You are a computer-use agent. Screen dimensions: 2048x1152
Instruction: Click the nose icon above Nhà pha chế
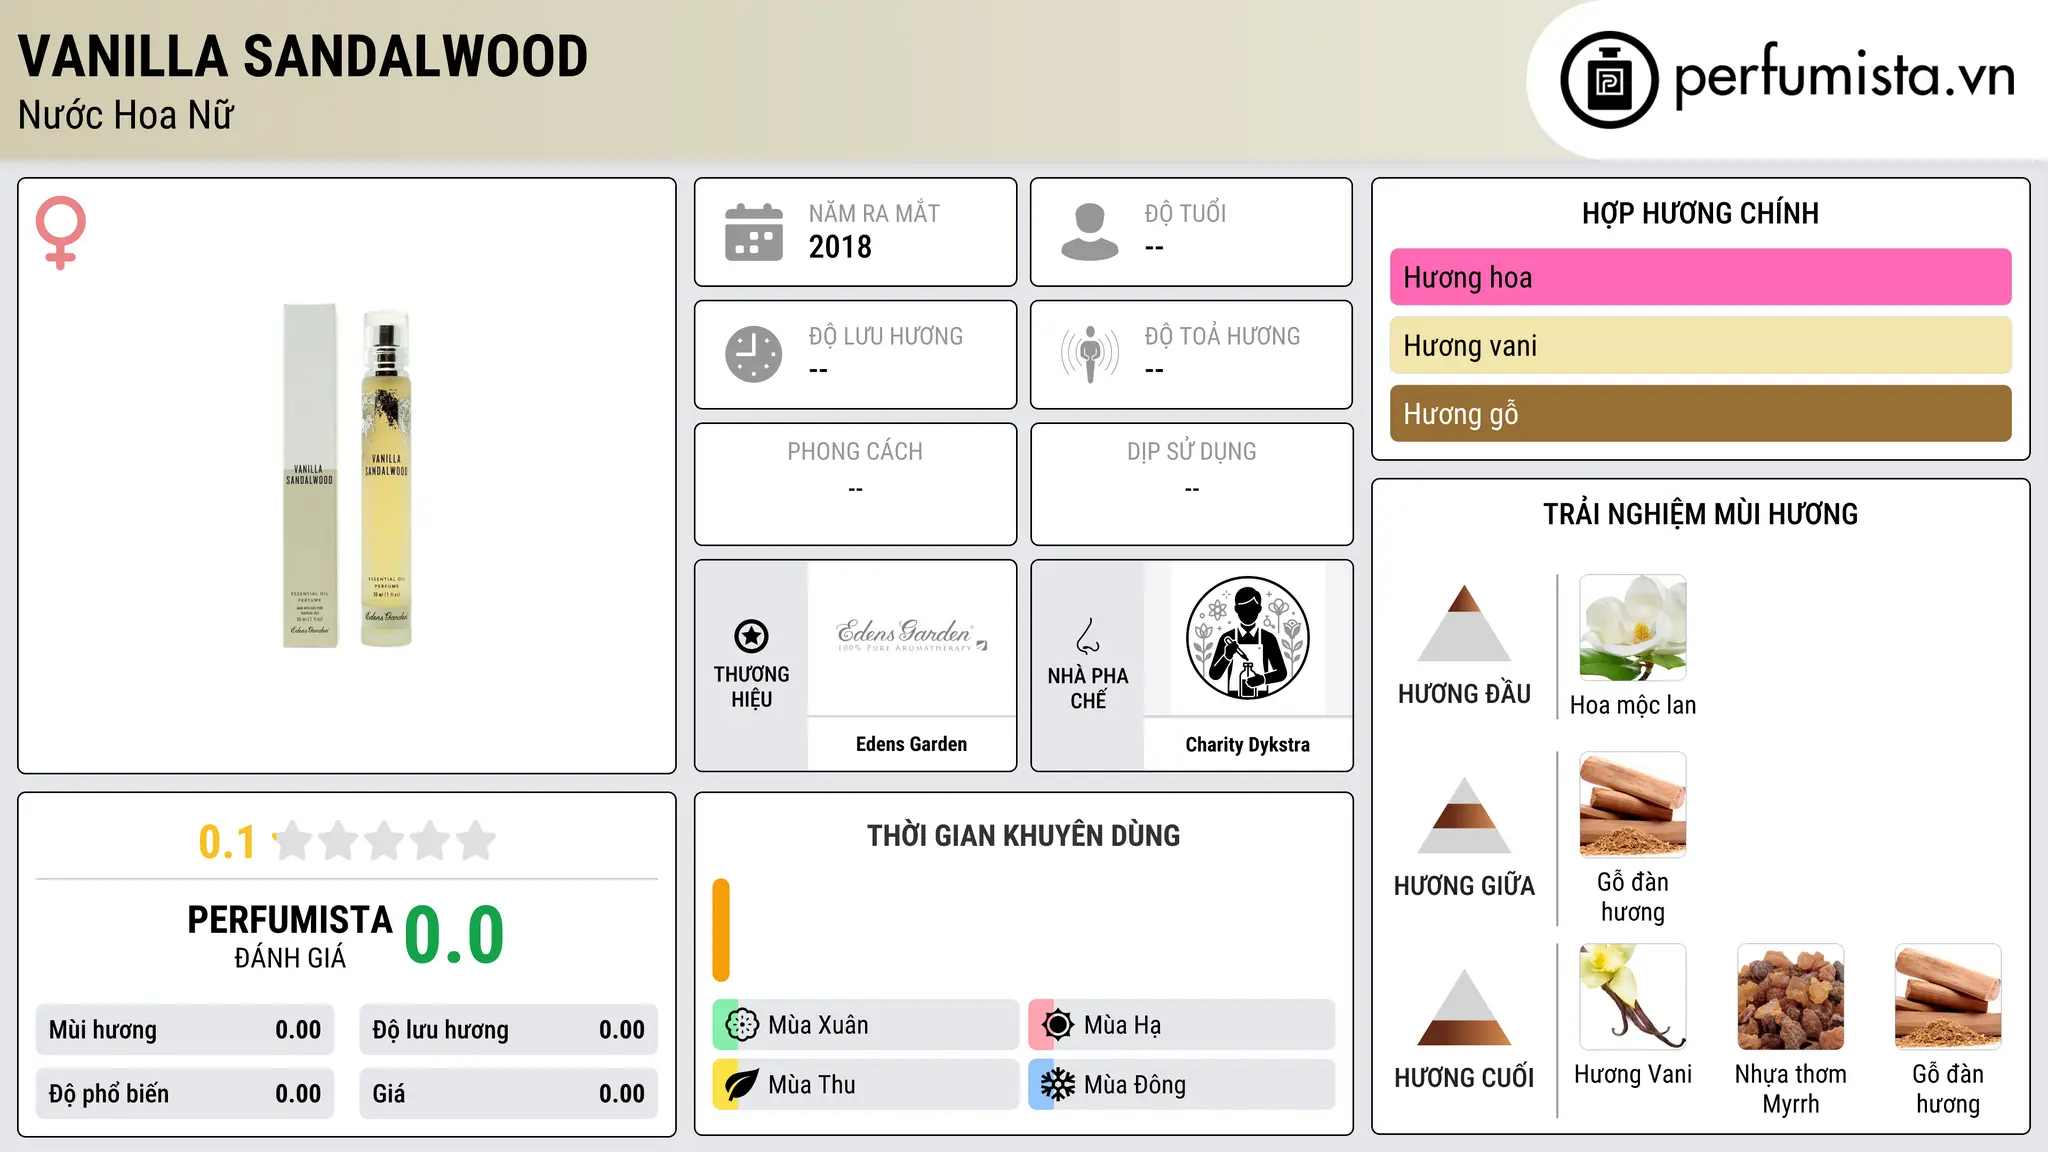1088,636
